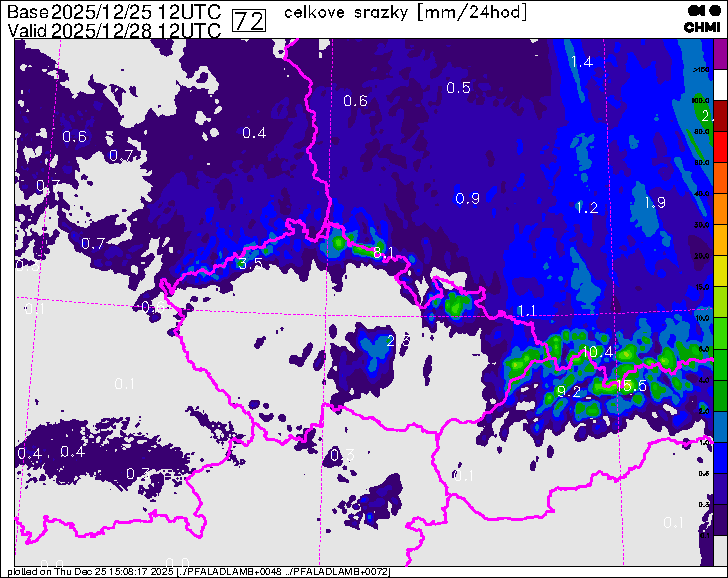Click the boxed forecast hour 72
This screenshot has height=578, width=728.
click(247, 21)
